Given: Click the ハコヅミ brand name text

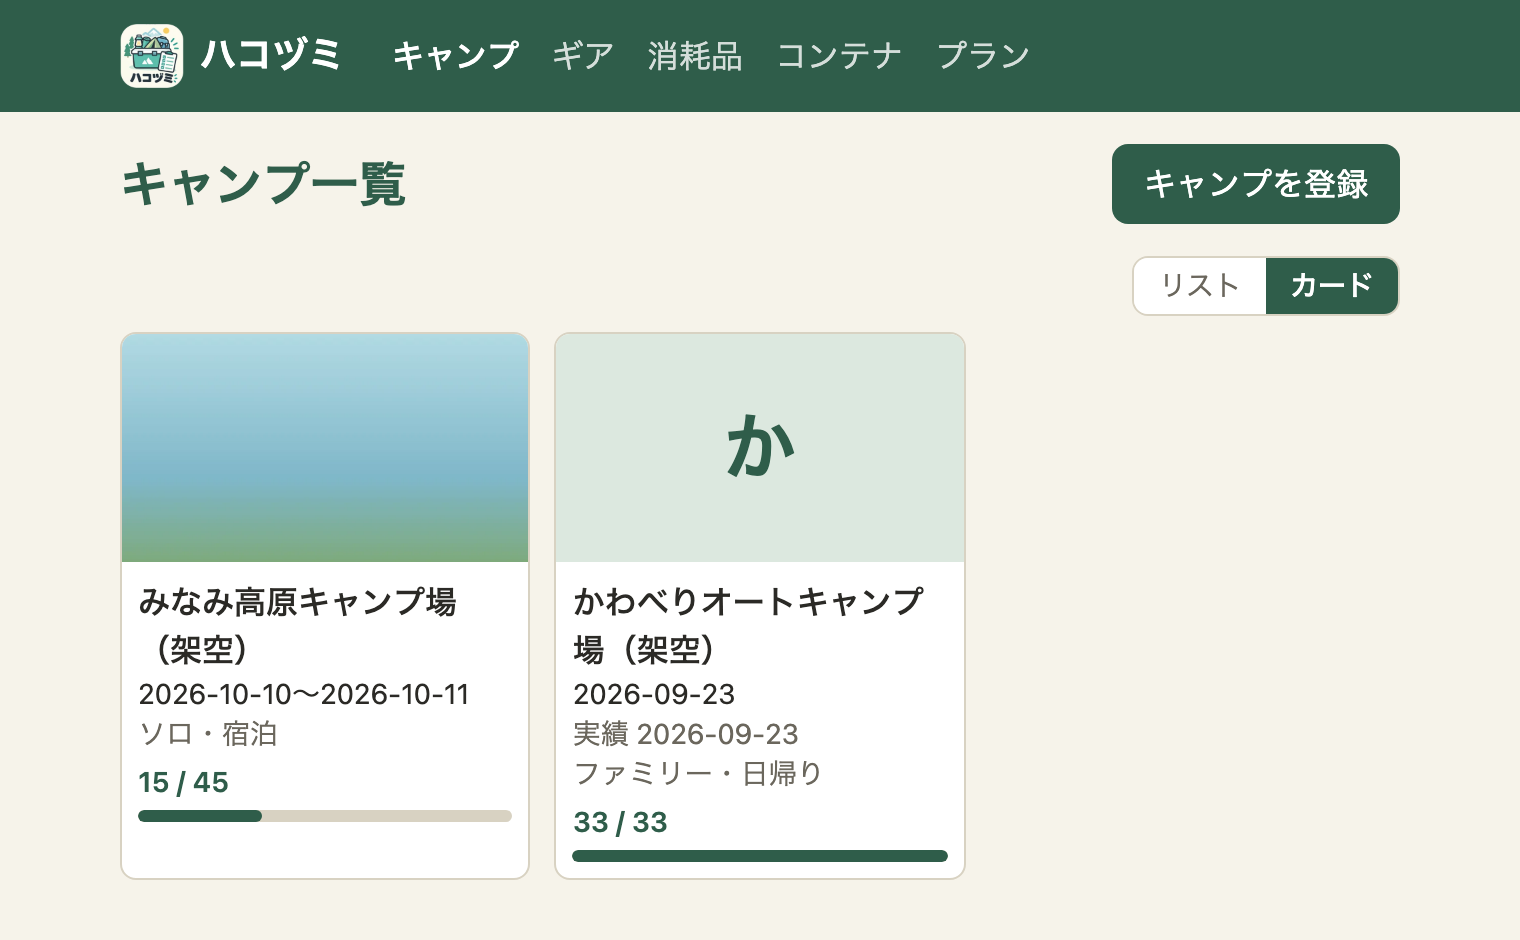Looking at the screenshot, I should (x=271, y=56).
